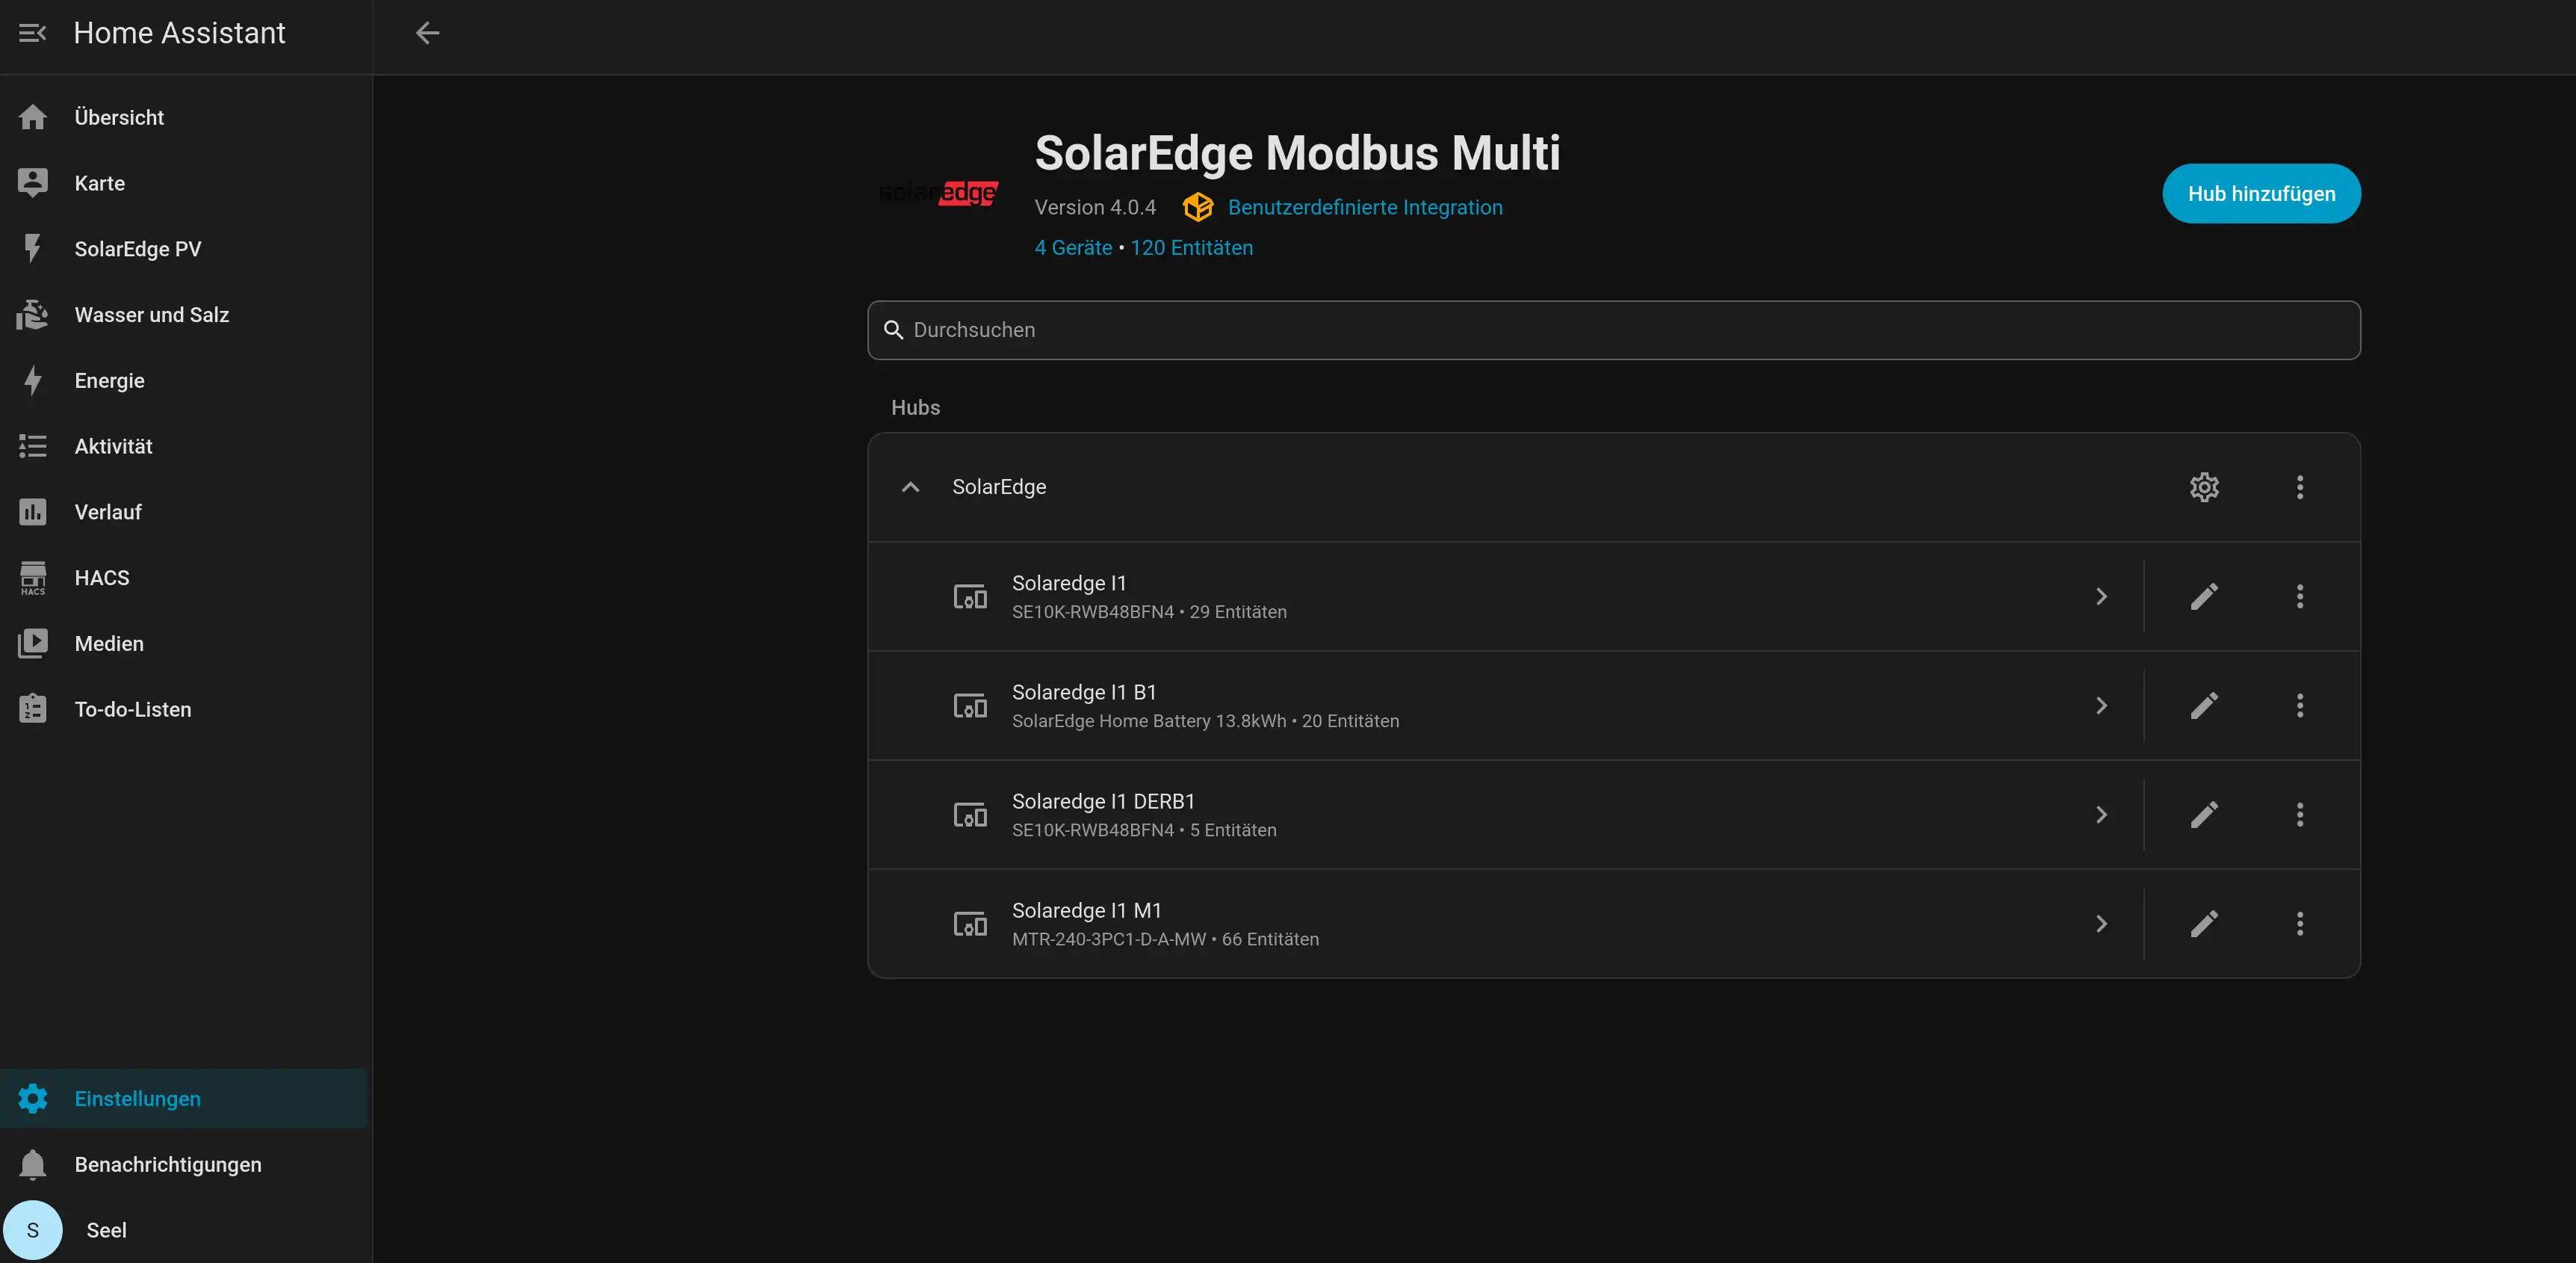Open Solaredge I1 DERB1 device chevron
The height and width of the screenshot is (1263, 2576).
point(2101,815)
